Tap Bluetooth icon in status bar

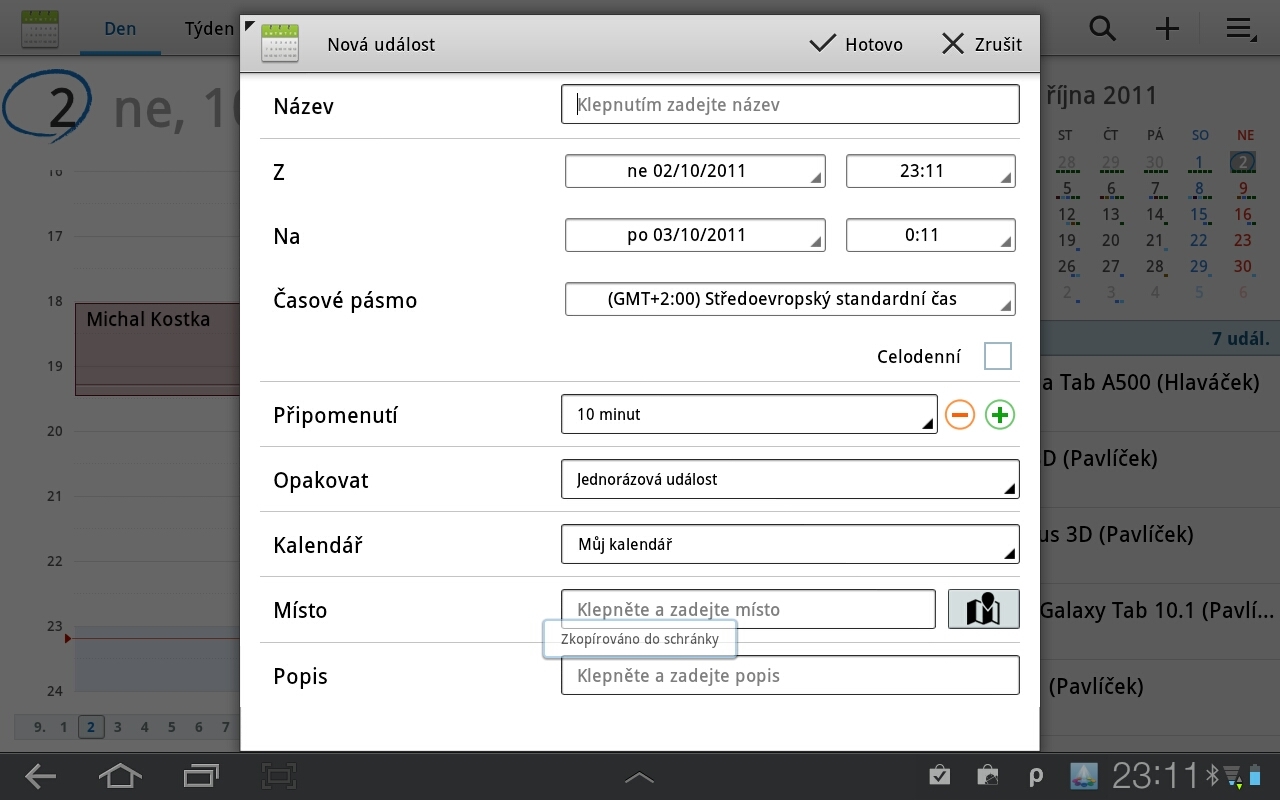[1213, 776]
